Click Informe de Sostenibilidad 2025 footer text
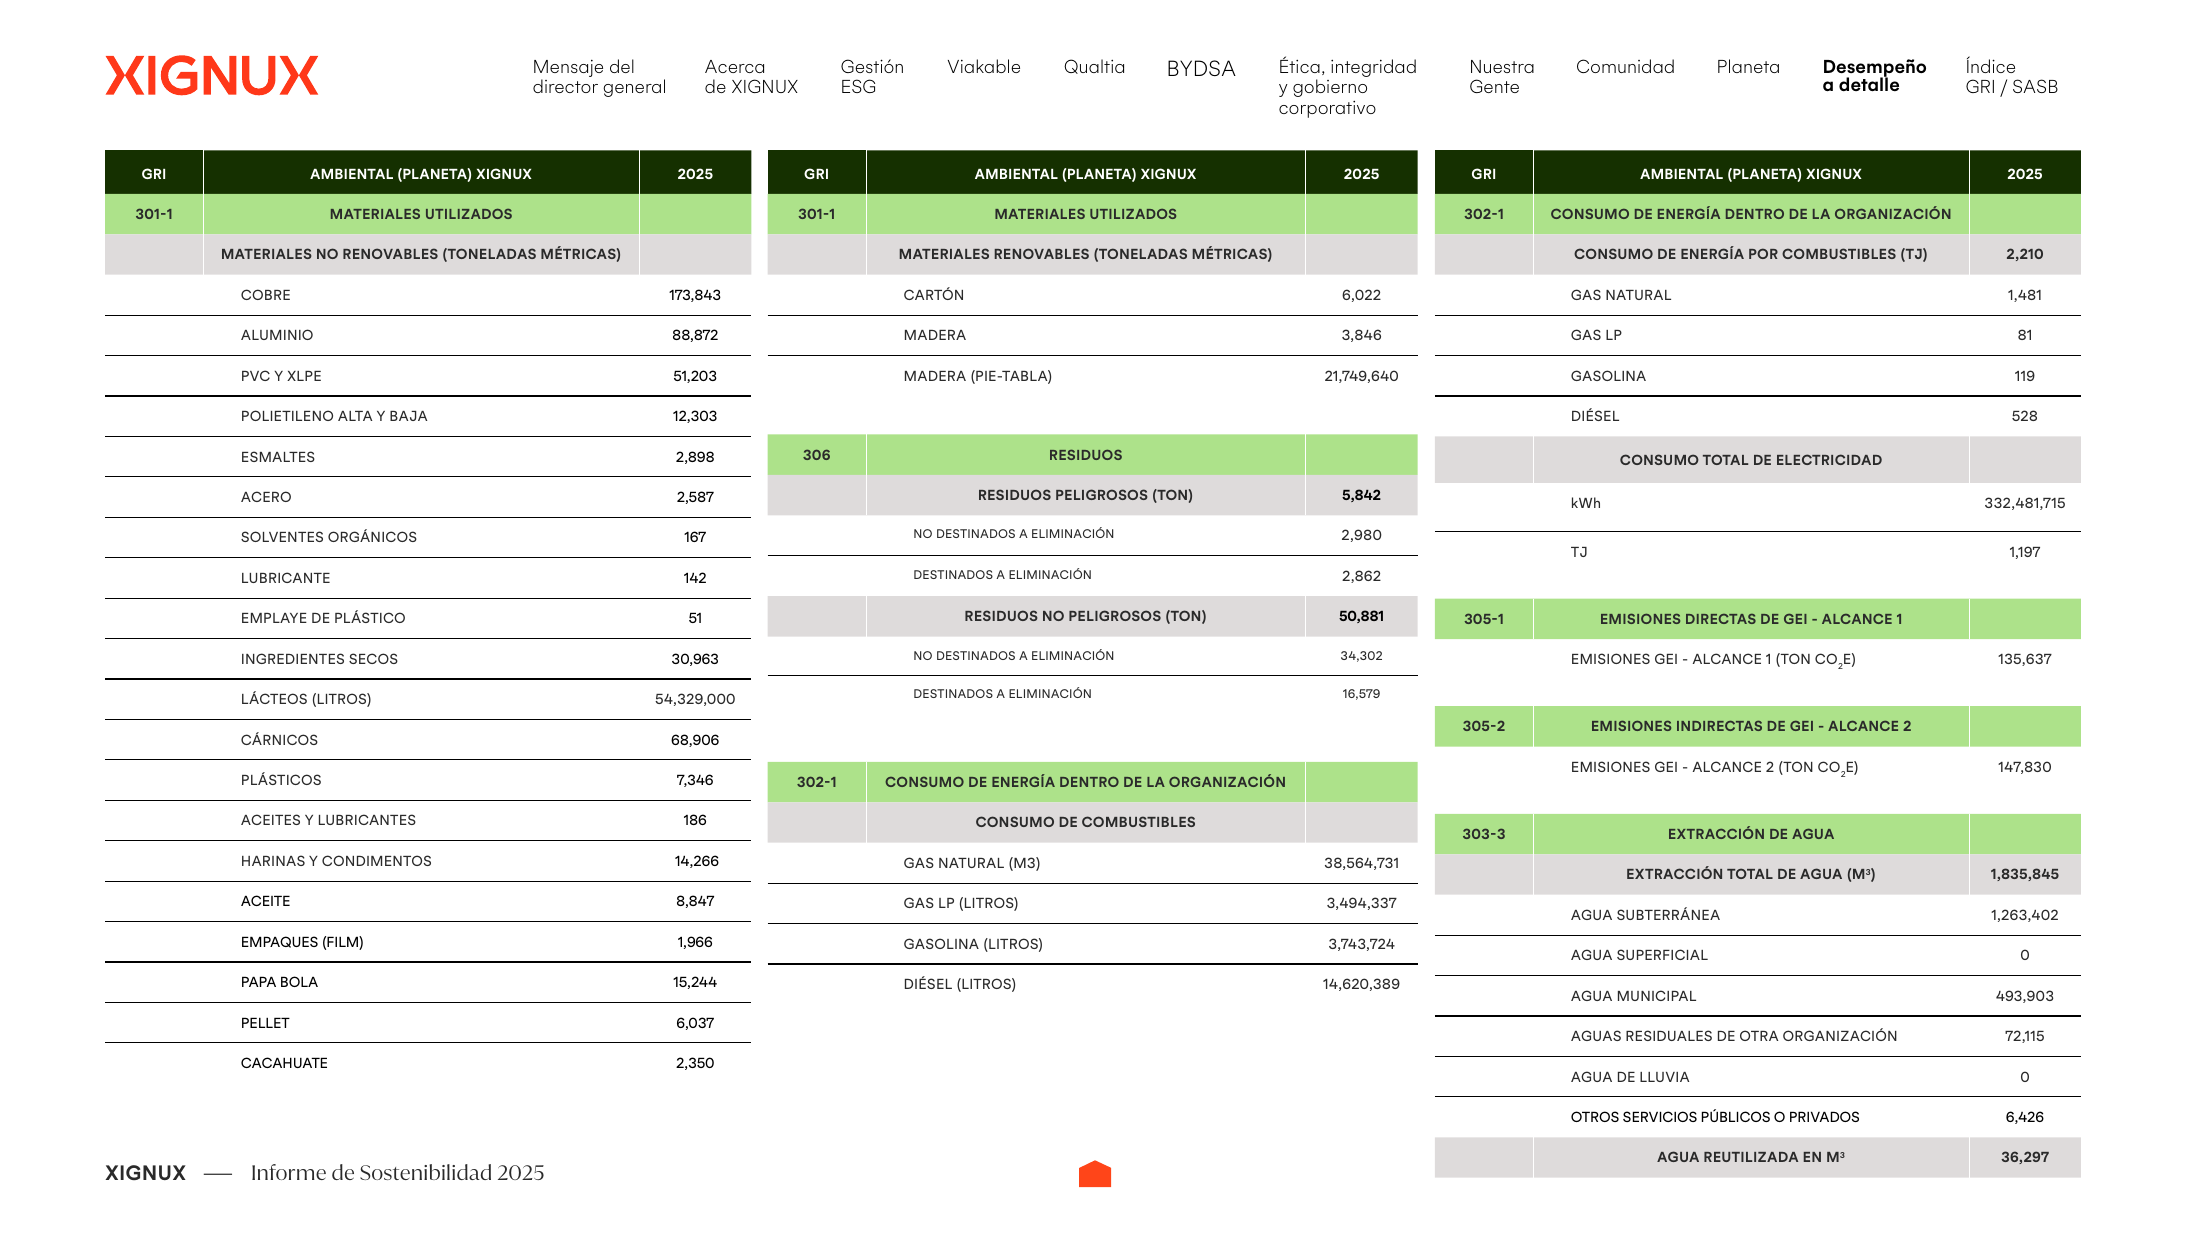The image size is (2186, 1241). coord(397,1173)
